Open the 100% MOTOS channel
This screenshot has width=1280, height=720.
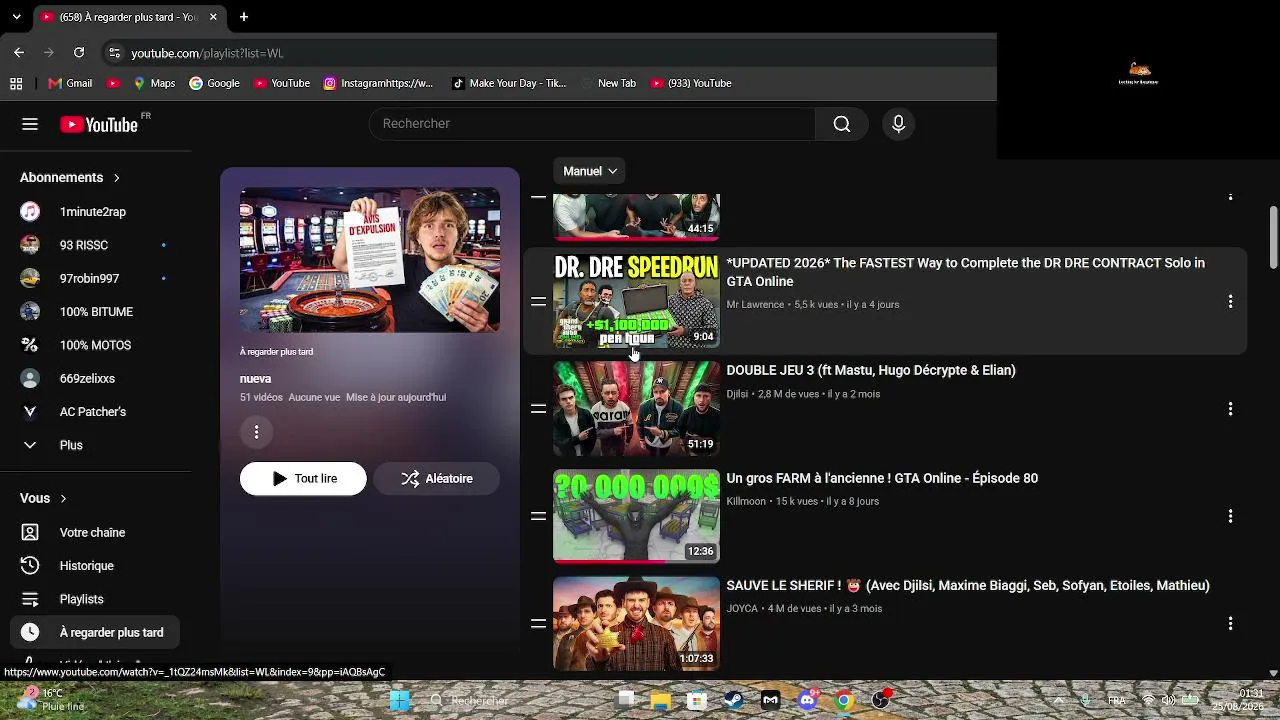(x=95, y=345)
